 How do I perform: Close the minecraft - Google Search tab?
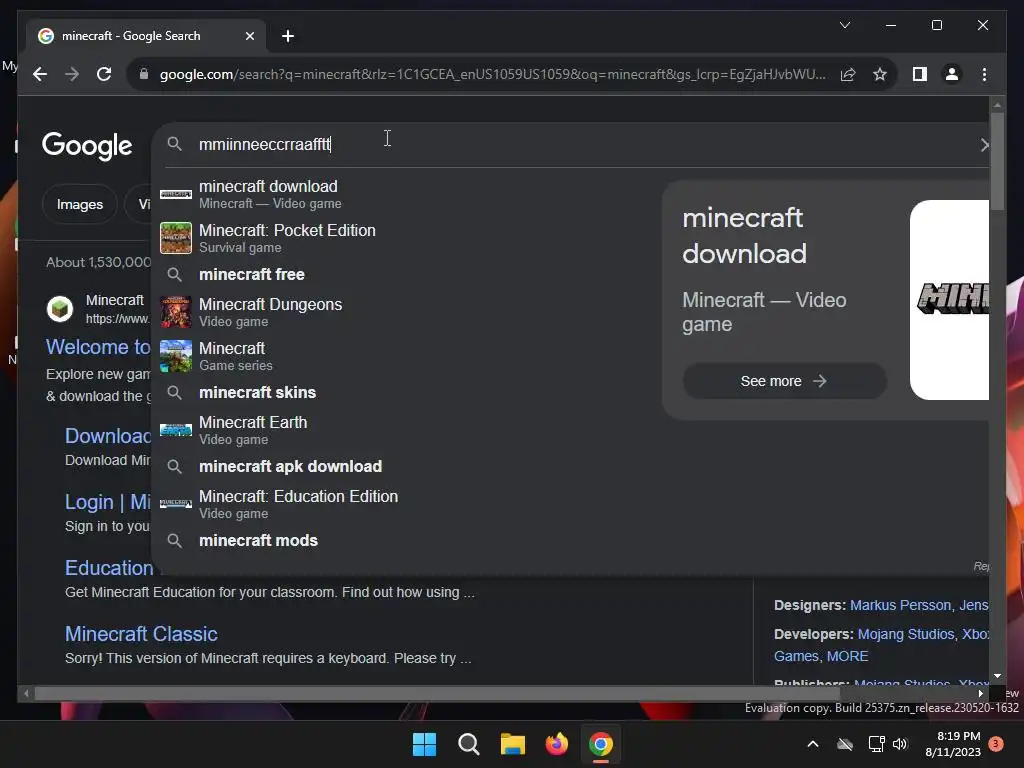249,36
